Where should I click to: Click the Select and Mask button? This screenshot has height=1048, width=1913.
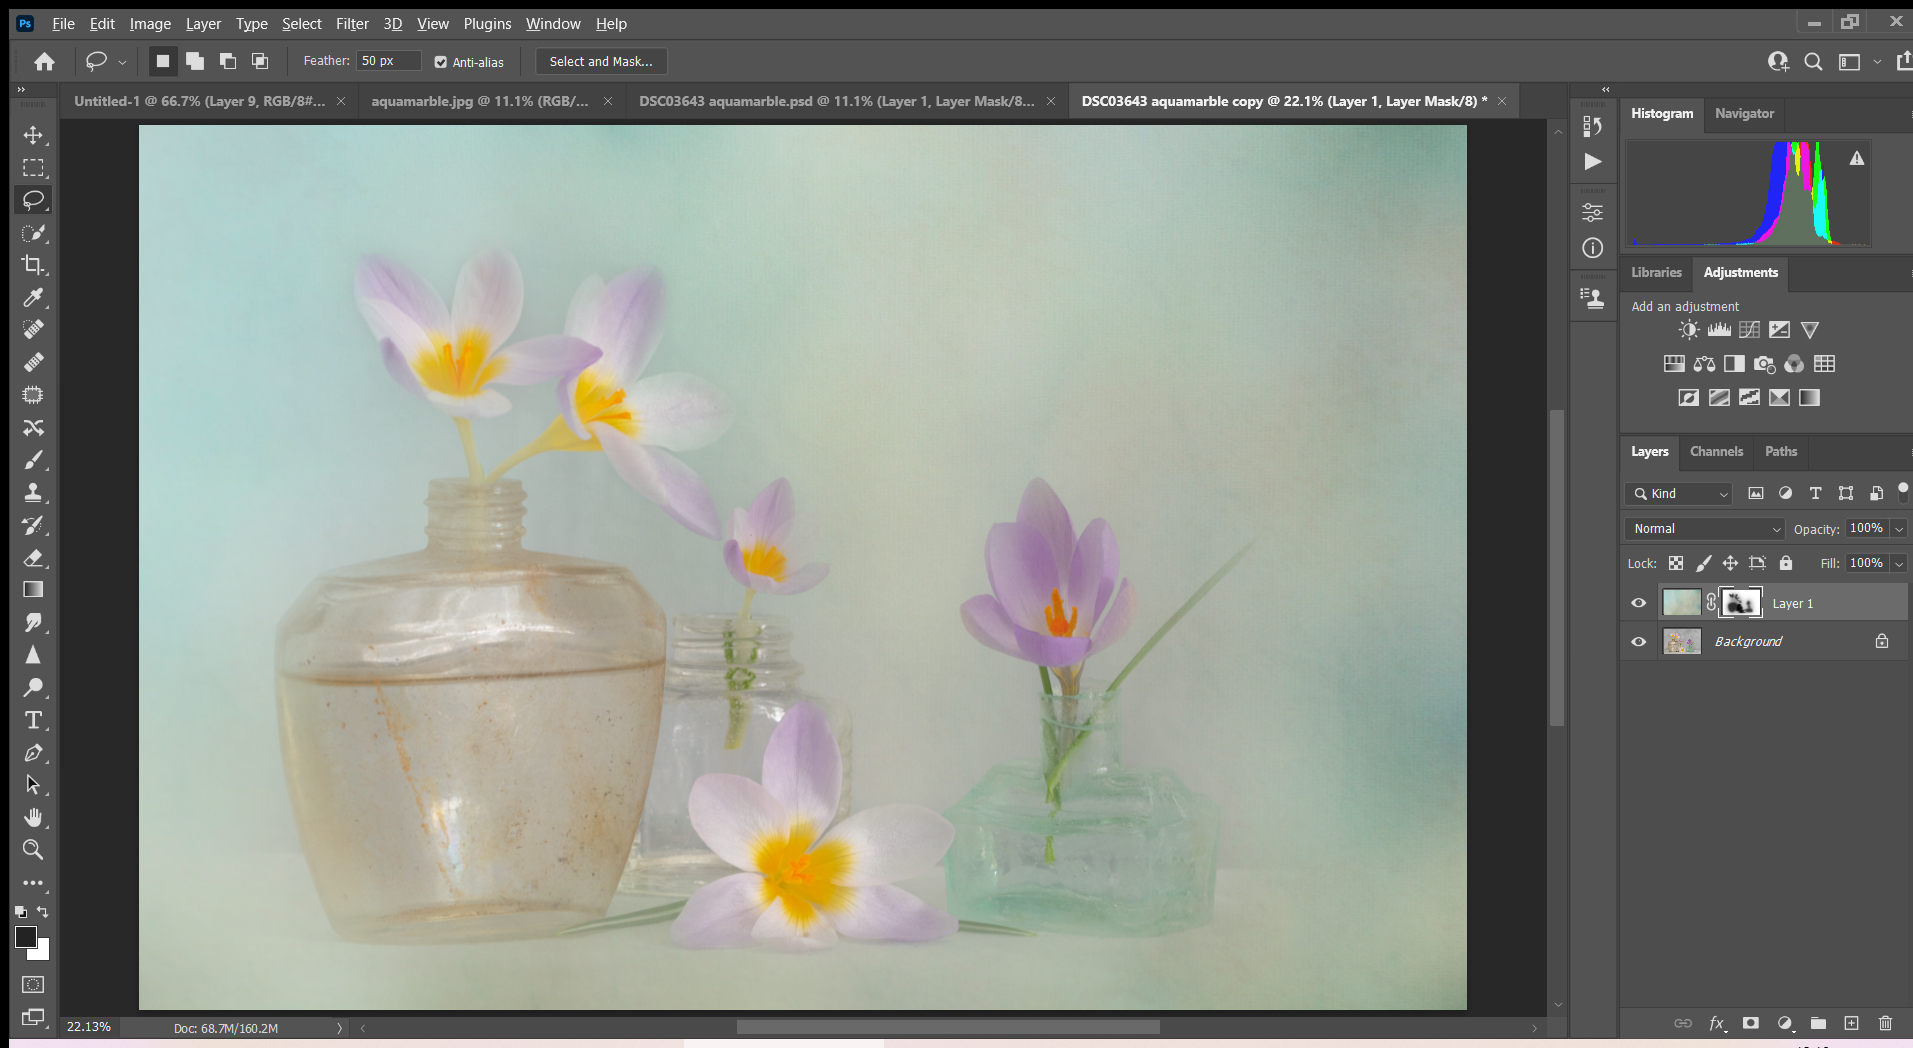tap(599, 61)
